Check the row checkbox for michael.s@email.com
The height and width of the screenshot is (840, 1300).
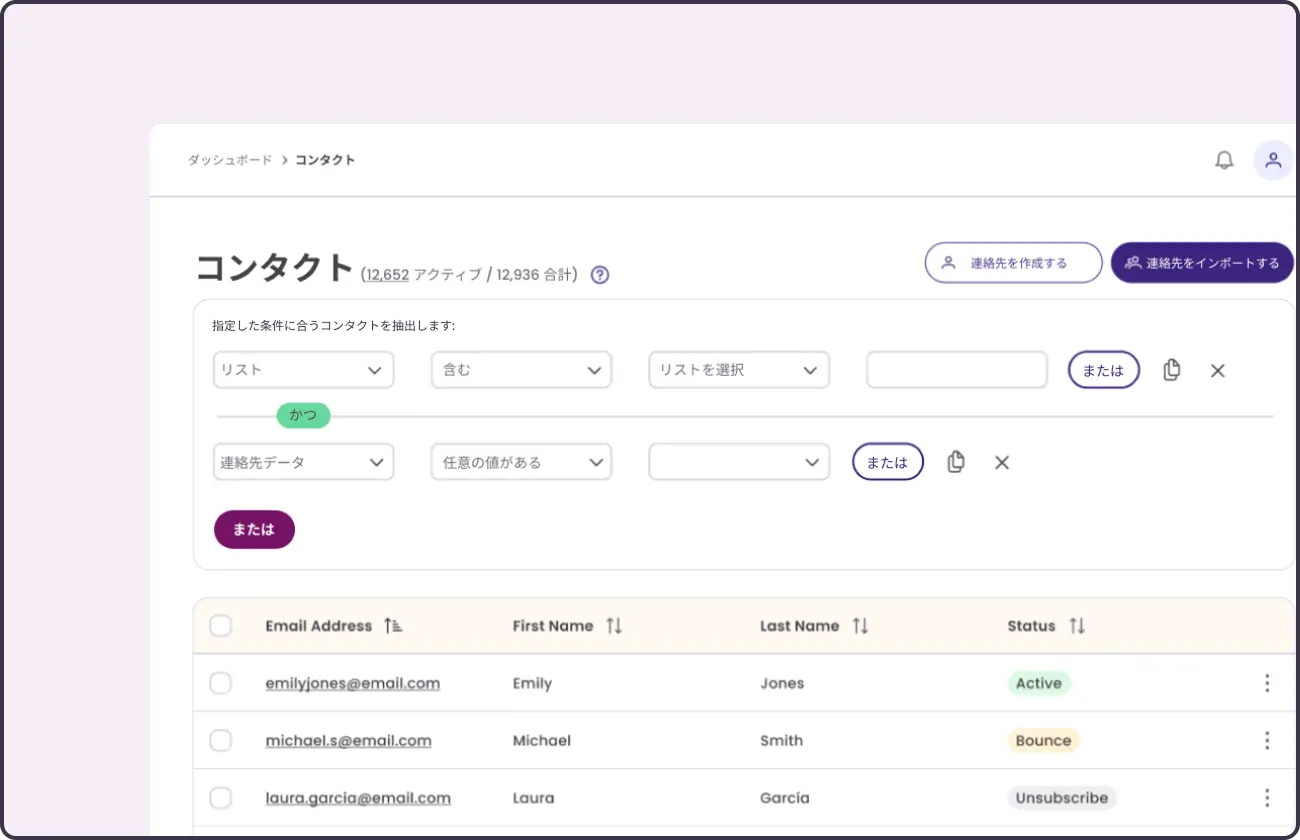pos(220,740)
